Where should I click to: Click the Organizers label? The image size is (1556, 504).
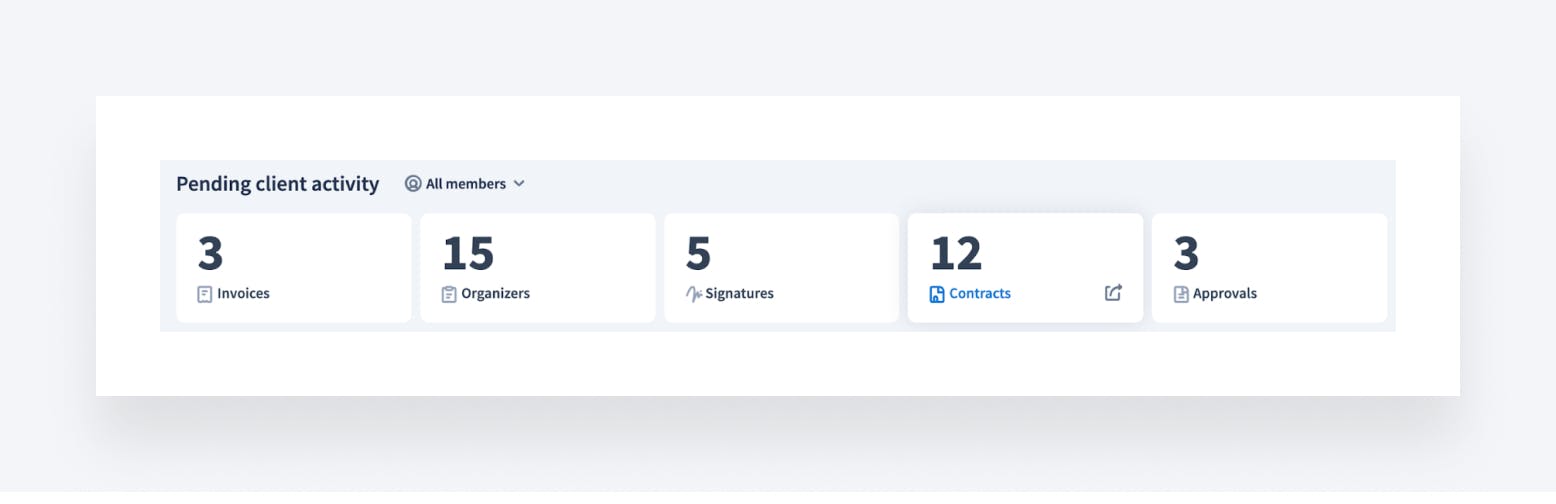[495, 294]
